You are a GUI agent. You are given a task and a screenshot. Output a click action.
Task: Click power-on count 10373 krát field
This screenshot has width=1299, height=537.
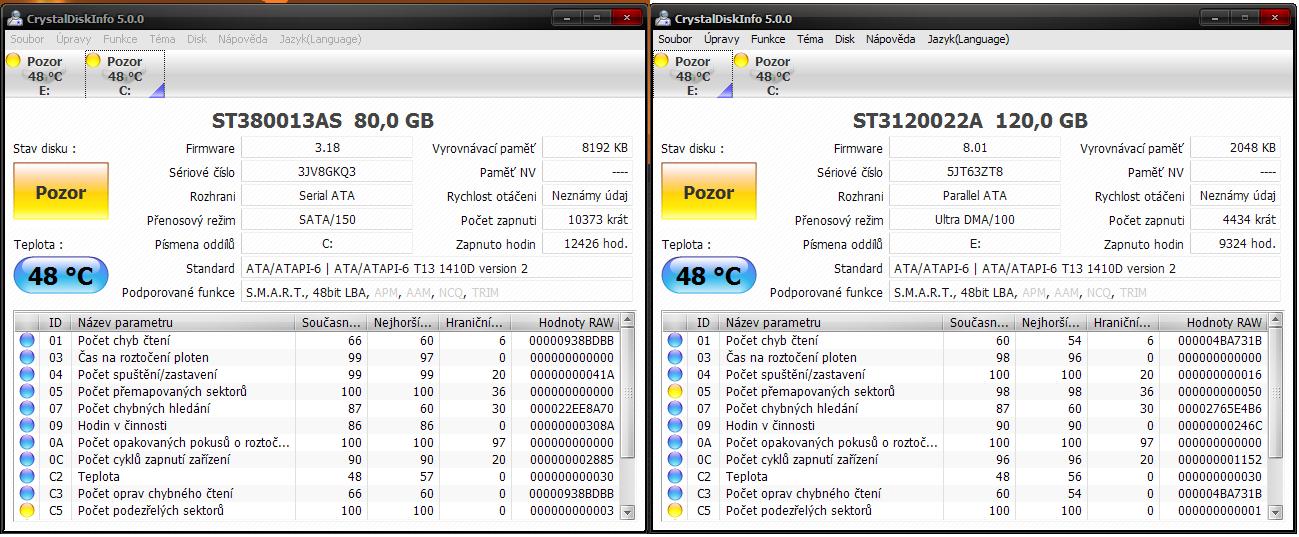[x=587, y=220]
